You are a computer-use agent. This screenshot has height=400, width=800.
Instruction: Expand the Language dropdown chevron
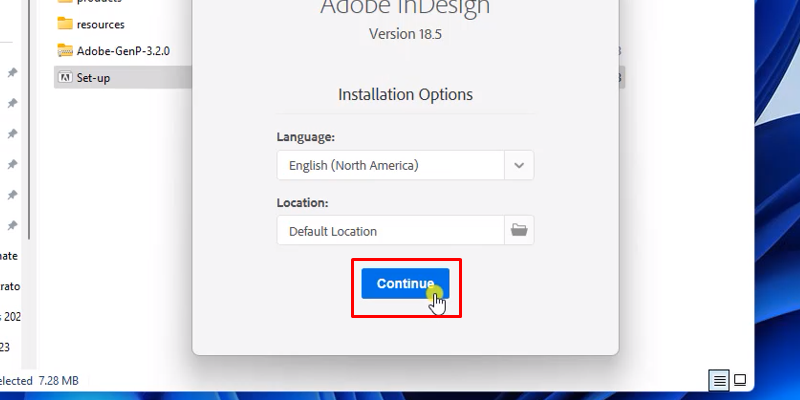tap(519, 165)
